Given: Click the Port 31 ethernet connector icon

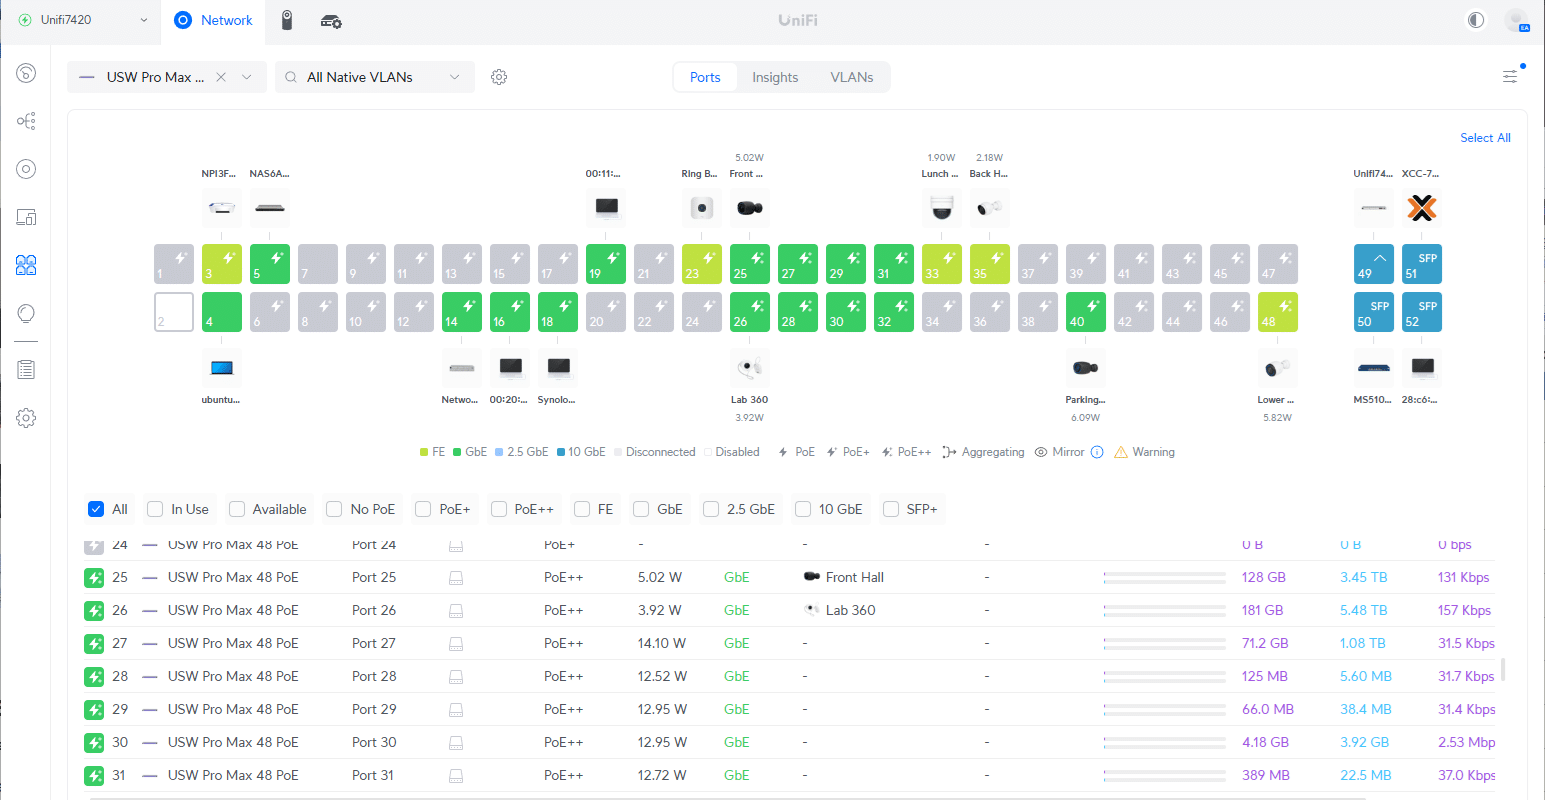Looking at the screenshot, I should 456,775.
